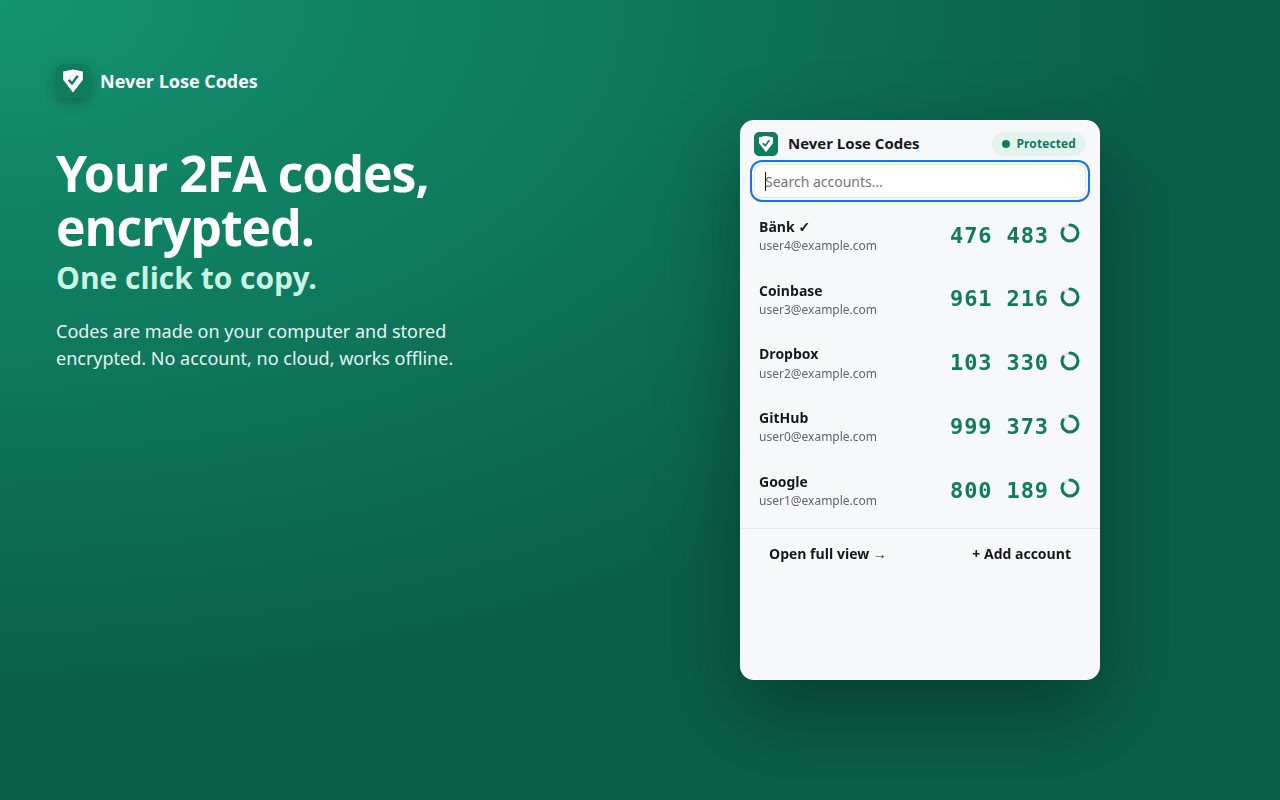Click the shield icon in the popup header
Image resolution: width=1280 pixels, height=800 pixels.
point(766,144)
